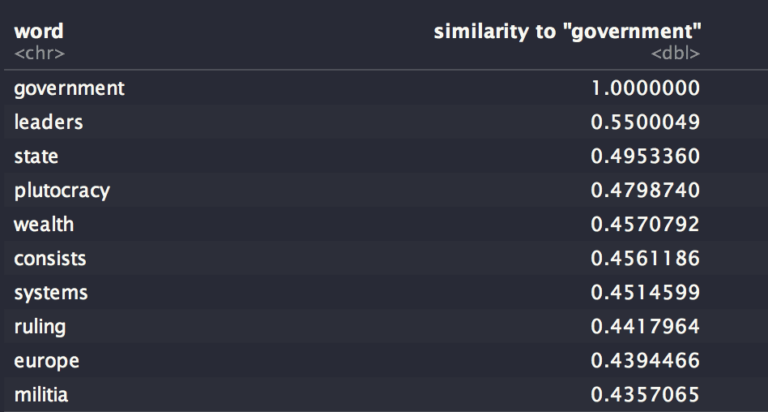Viewport: 768px width, 412px height.
Task: Select the "consists" word cell
Action: pyautogui.click(x=50, y=259)
